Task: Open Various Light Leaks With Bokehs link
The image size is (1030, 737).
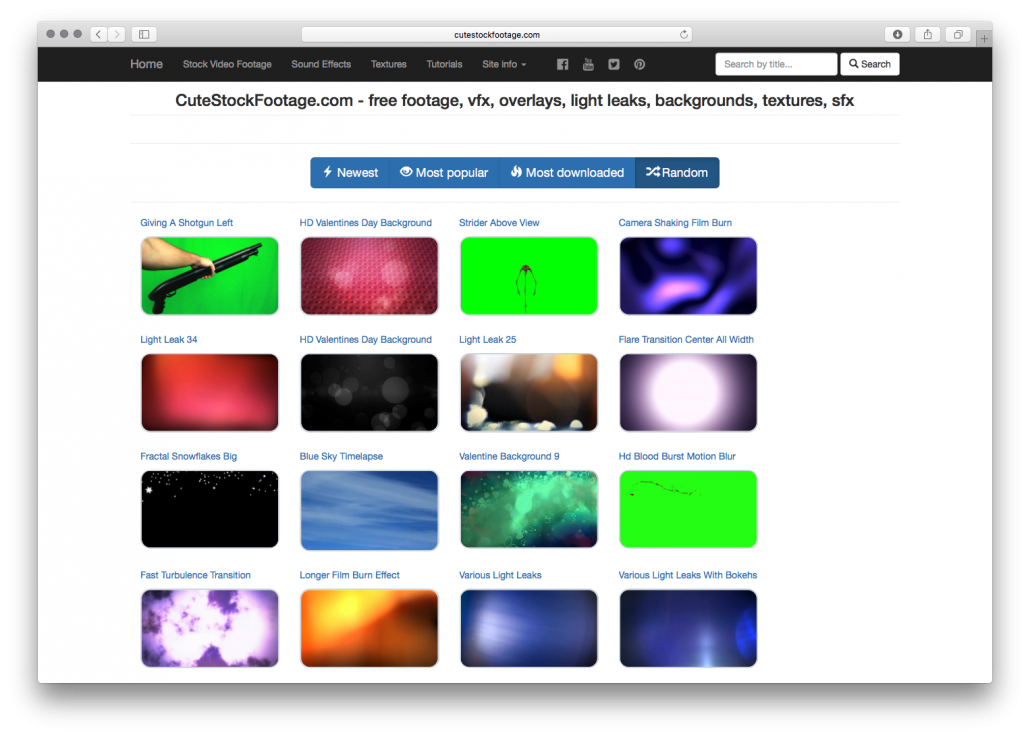Action: [688, 575]
